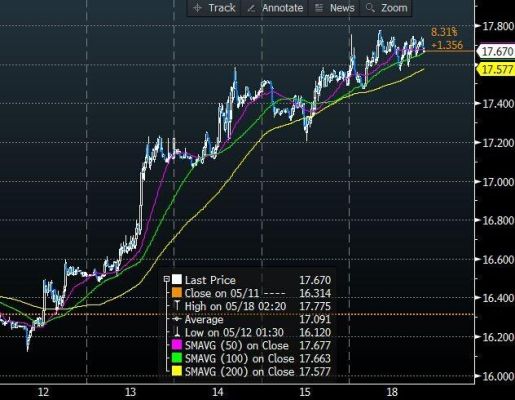This screenshot has width=515, height=400.
Task: Select the orange Close on 05/11 swatch
Action: click(177, 293)
